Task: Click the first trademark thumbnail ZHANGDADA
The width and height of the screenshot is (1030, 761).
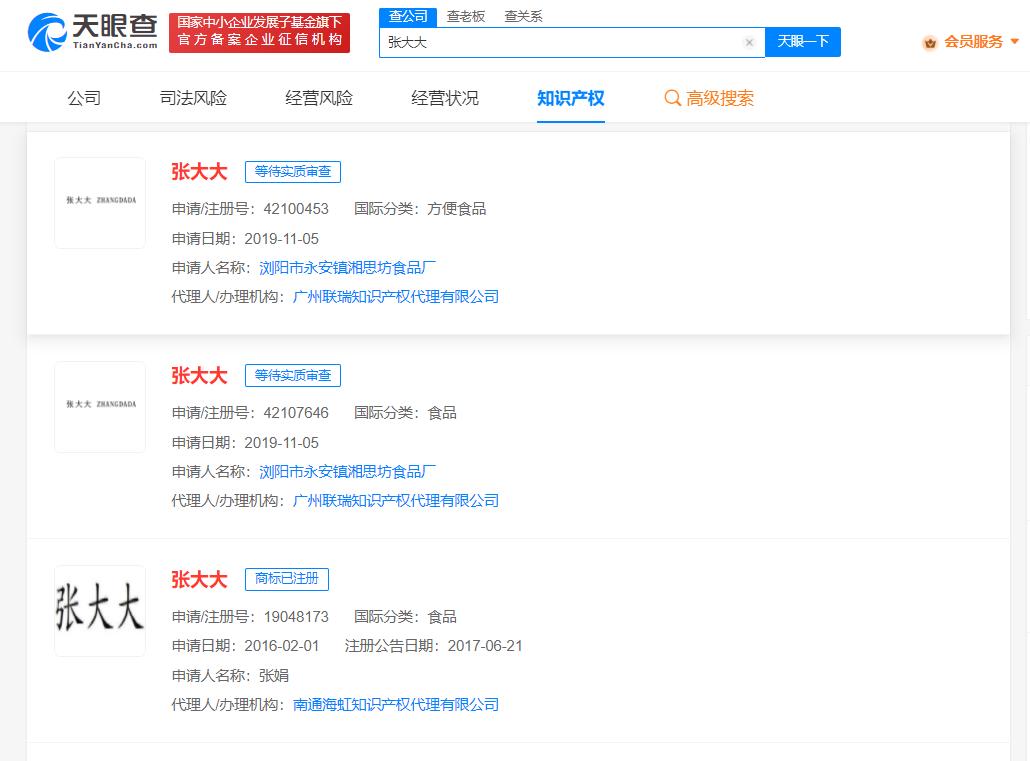Action: coord(100,202)
